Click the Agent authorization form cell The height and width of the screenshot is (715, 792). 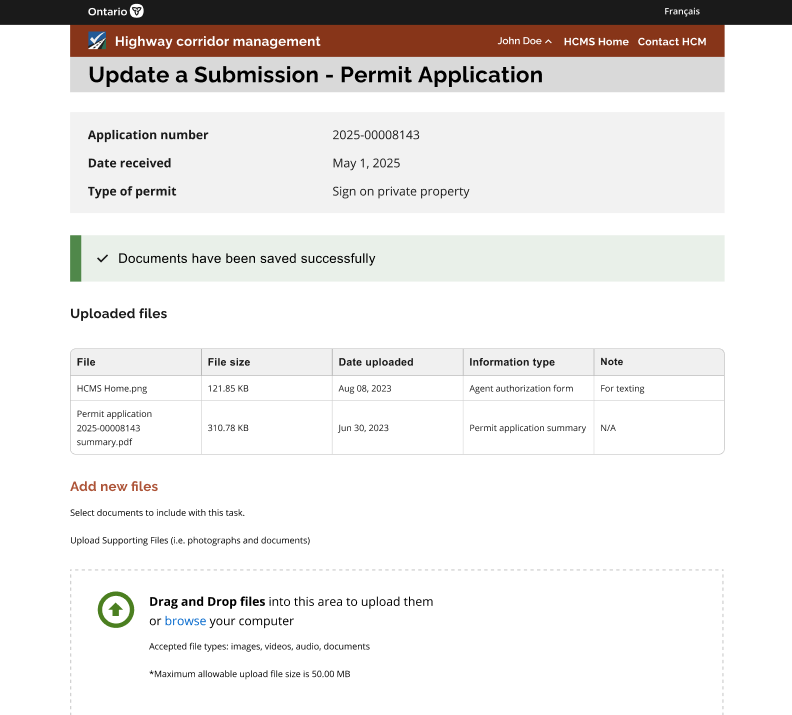[x=521, y=388]
